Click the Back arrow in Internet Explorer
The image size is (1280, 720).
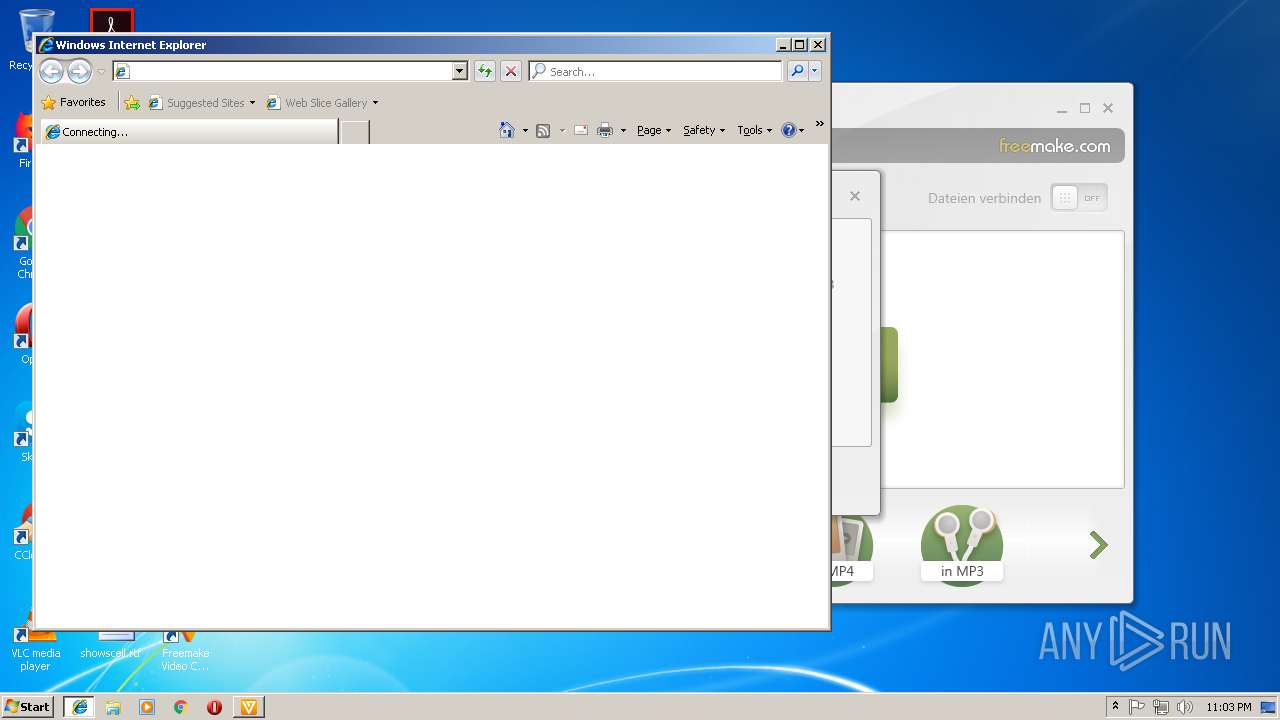click(x=51, y=71)
